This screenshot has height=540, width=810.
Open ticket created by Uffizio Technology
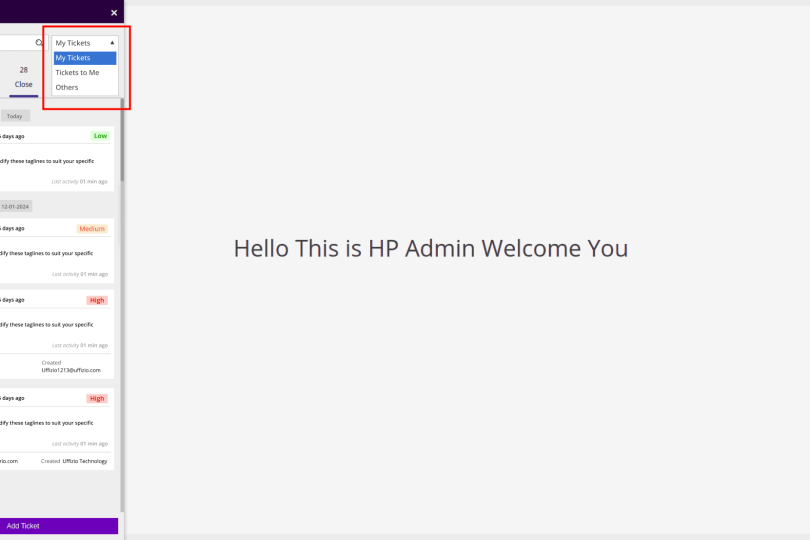[57, 429]
